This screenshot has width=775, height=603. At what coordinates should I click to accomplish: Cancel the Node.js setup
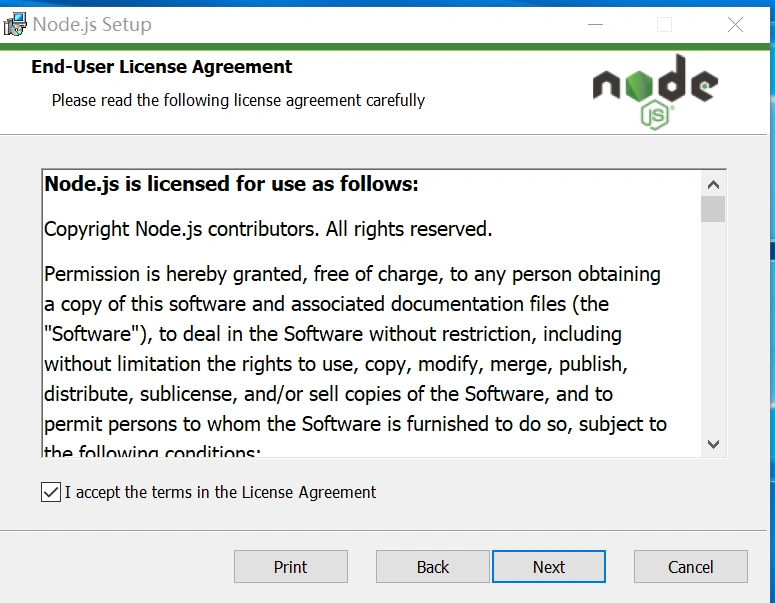[x=690, y=567]
